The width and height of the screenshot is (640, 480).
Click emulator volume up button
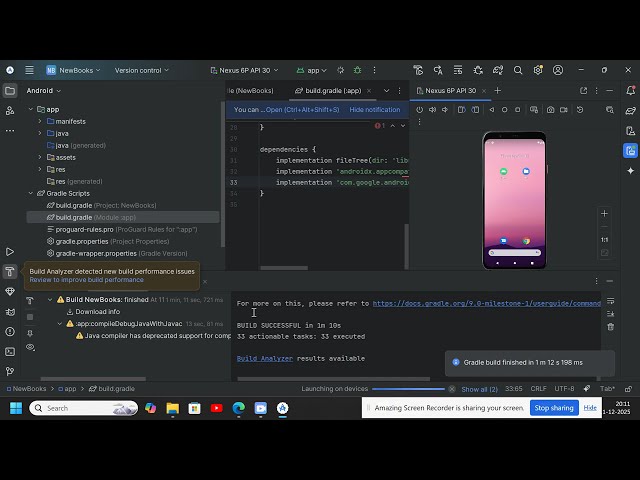point(432,110)
